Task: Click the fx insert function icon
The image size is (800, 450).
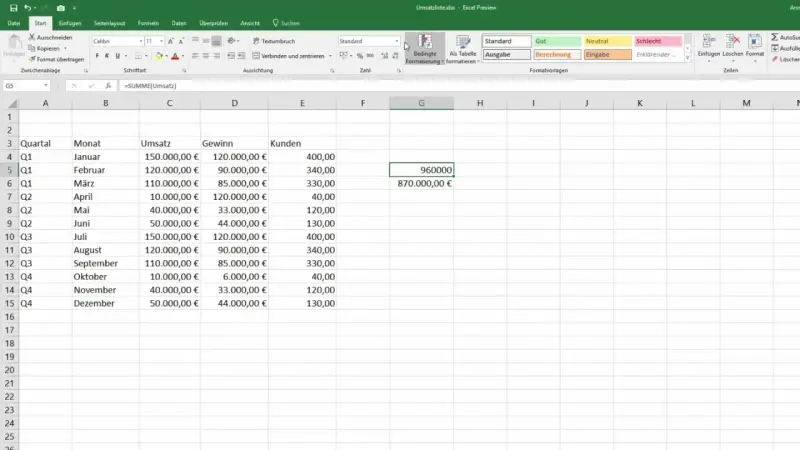Action: pyautogui.click(x=108, y=86)
